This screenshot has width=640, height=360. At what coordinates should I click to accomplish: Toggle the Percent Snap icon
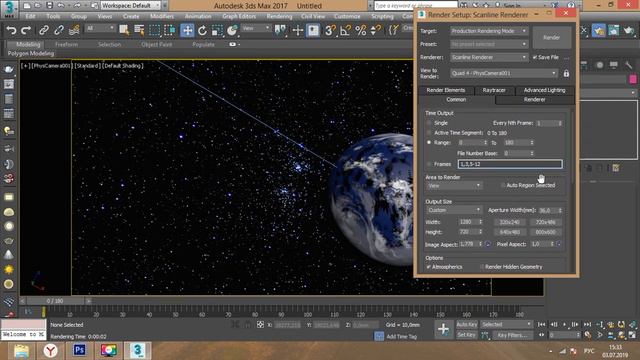coord(361,30)
